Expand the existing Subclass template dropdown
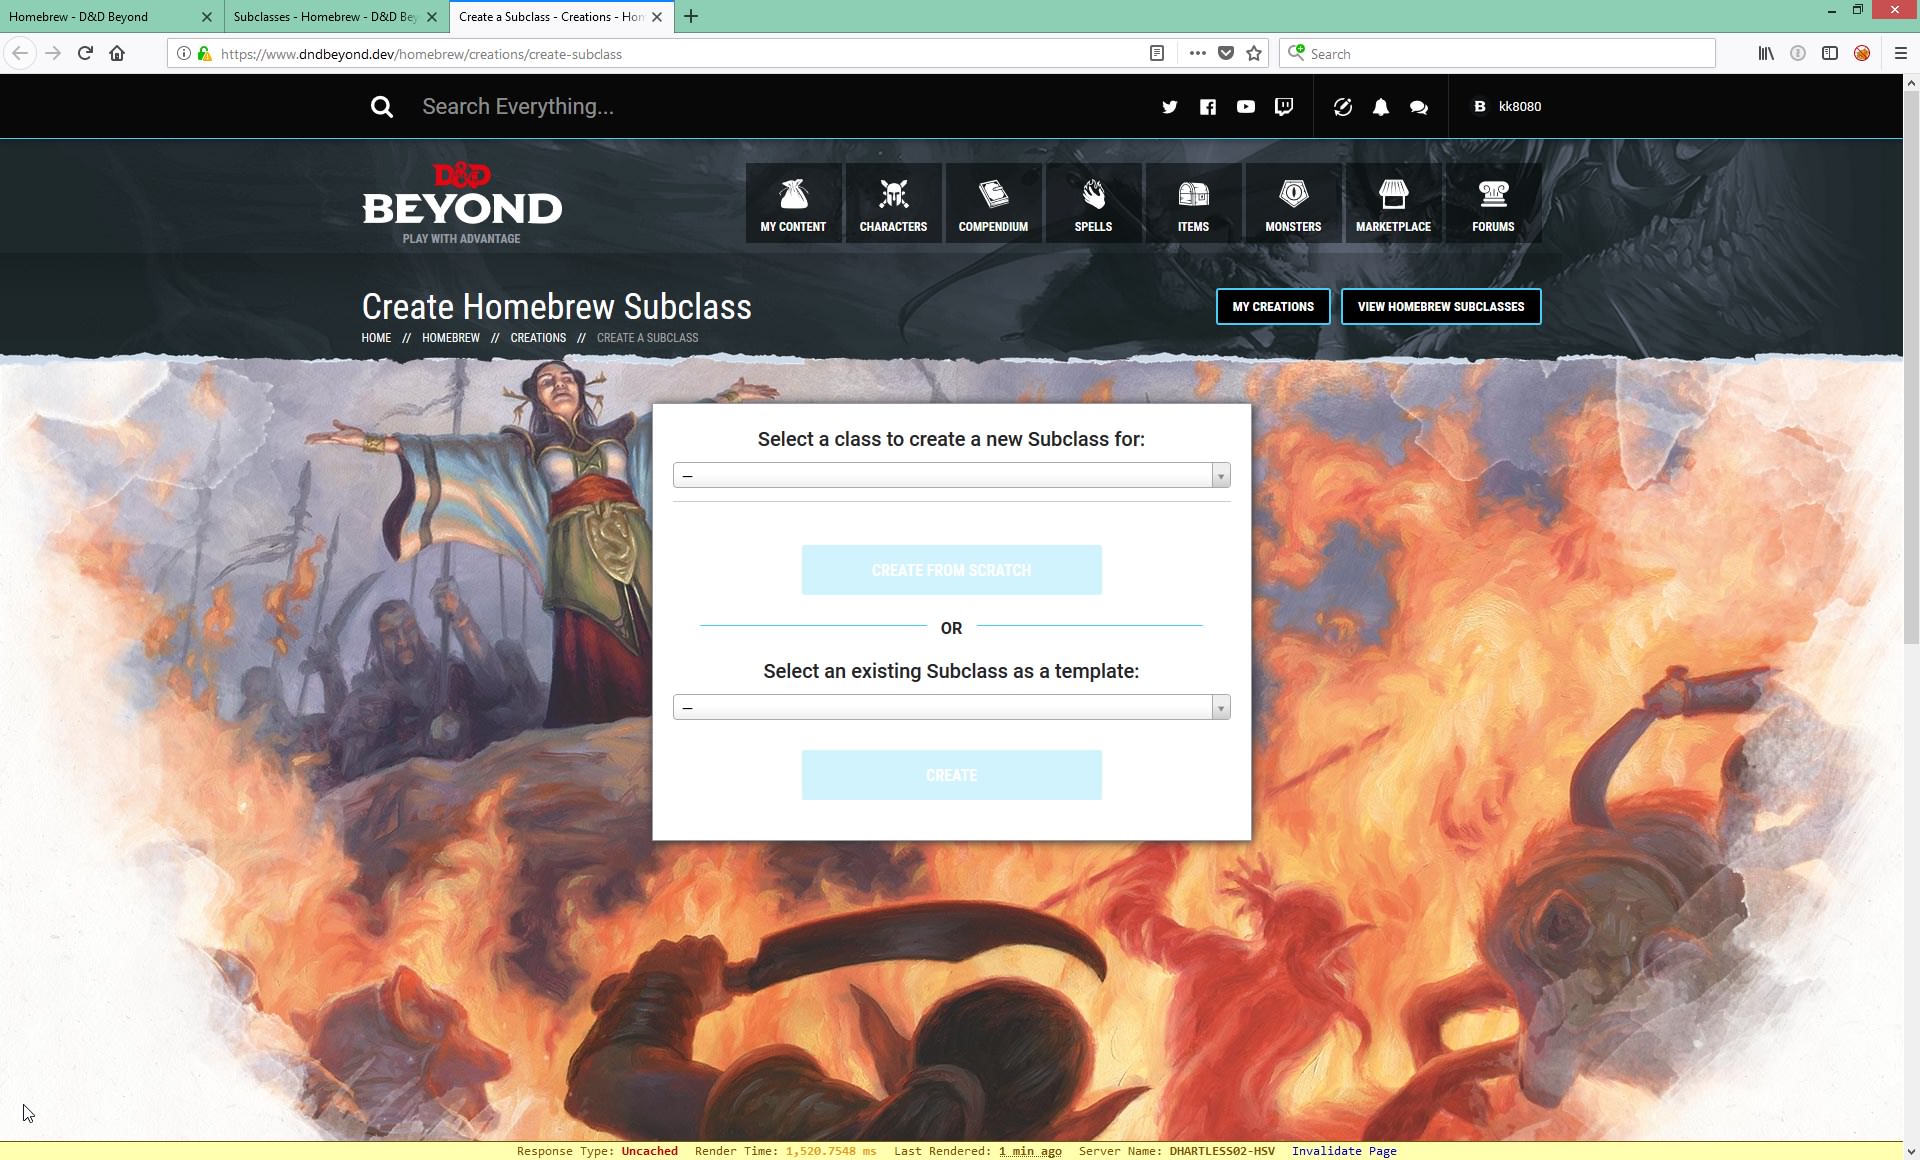The image size is (1920, 1160). [951, 708]
